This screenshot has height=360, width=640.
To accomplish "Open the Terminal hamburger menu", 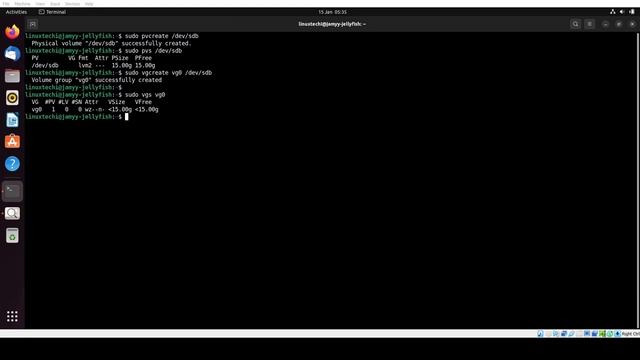I will pos(589,24).
